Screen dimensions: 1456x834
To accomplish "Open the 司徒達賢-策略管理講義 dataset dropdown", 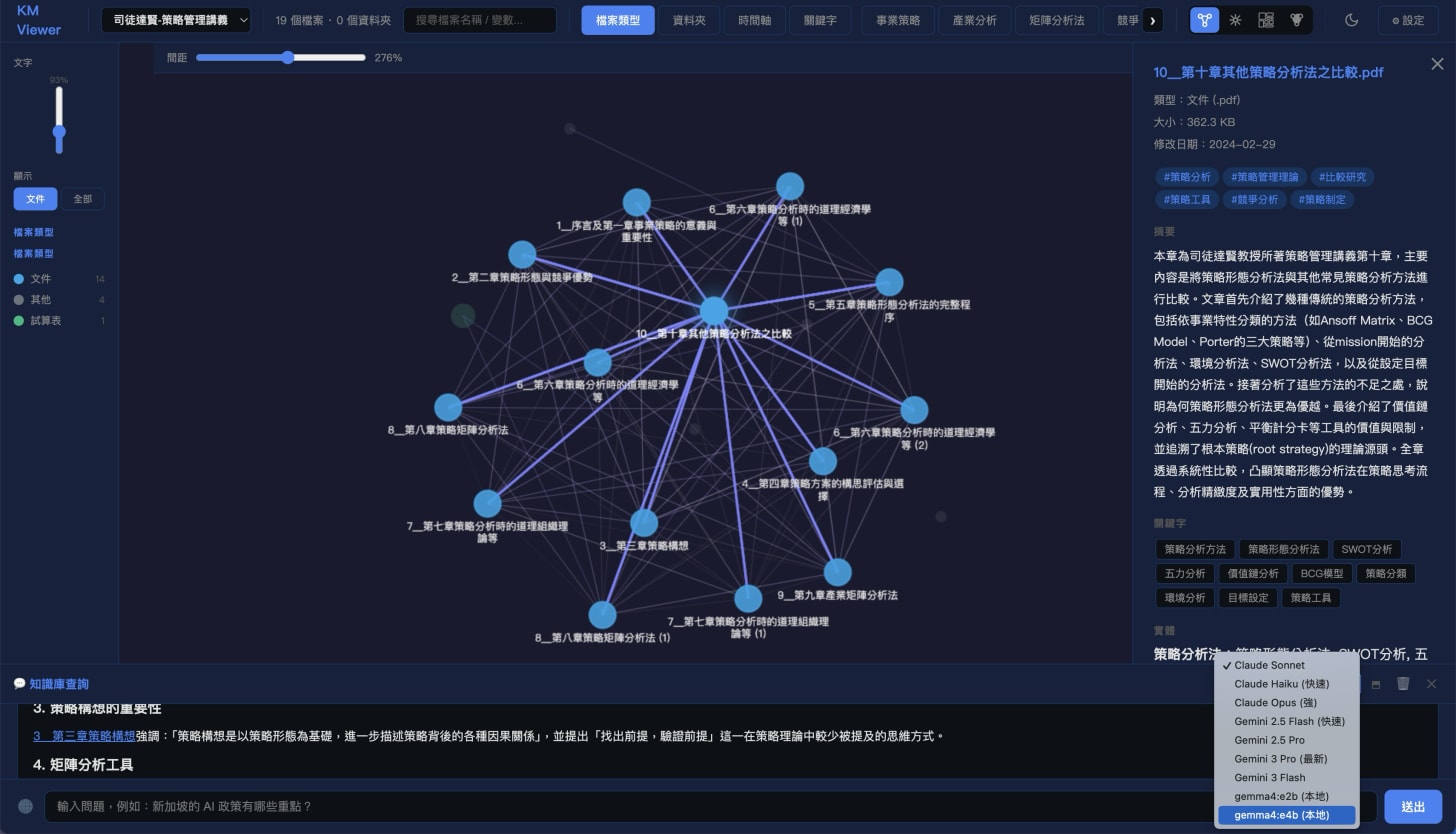I will (176, 20).
